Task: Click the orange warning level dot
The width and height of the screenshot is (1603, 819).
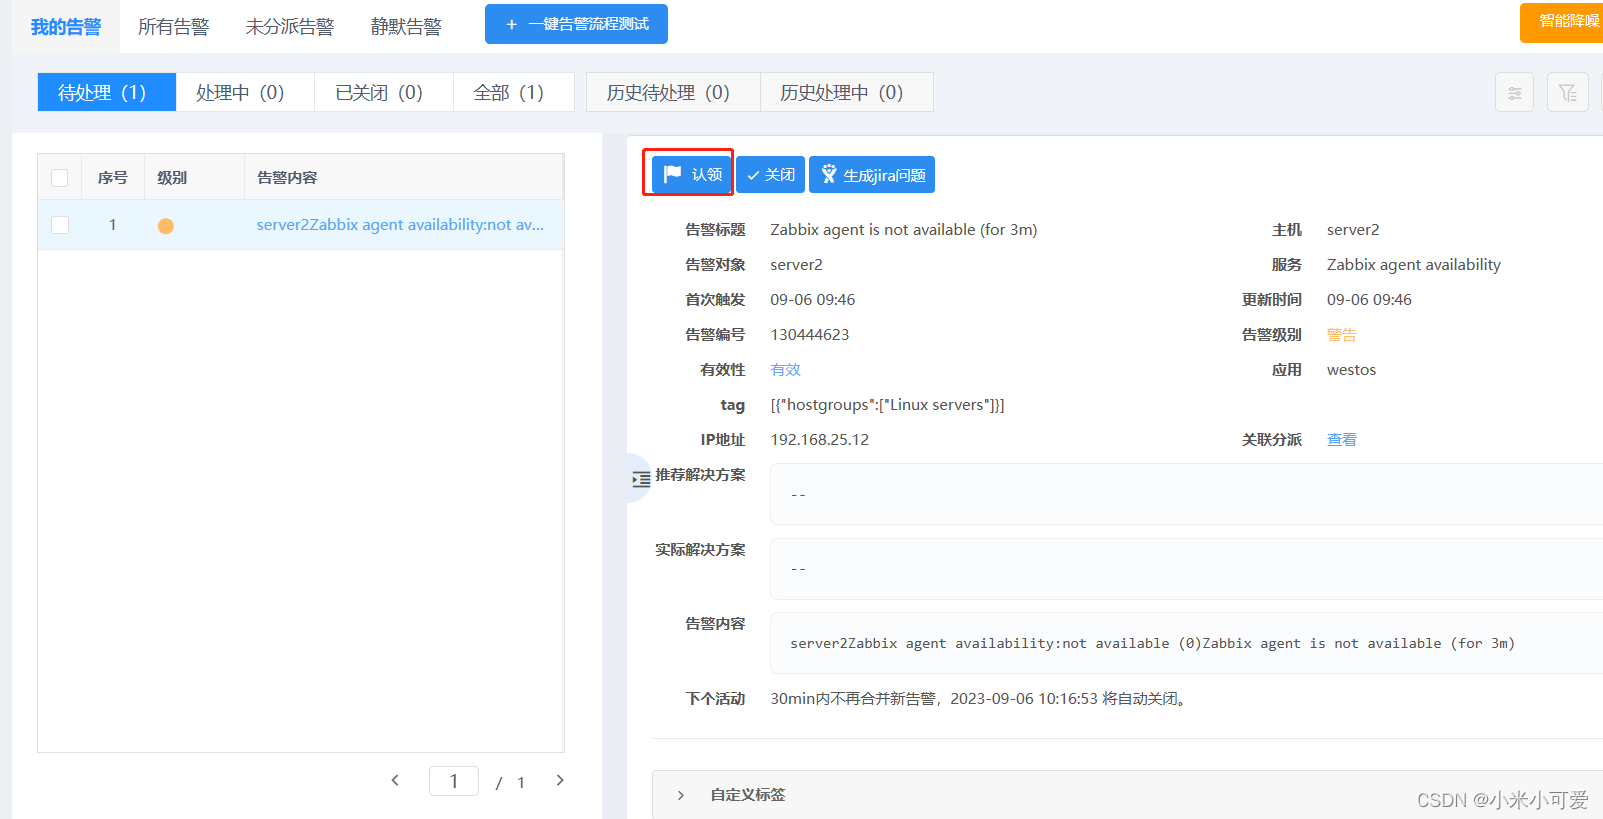Action: (x=166, y=226)
